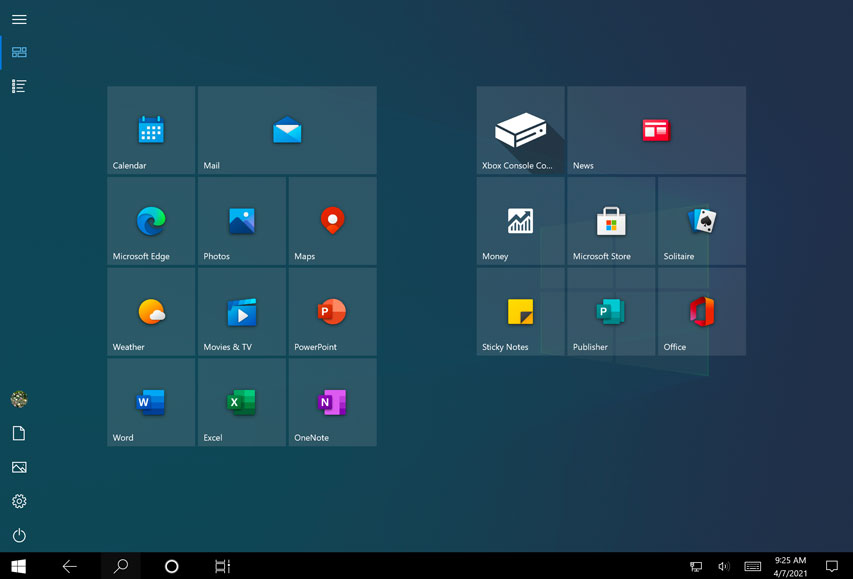Image resolution: width=853 pixels, height=579 pixels.
Task: Switch to the All apps list view
Action: (18, 86)
